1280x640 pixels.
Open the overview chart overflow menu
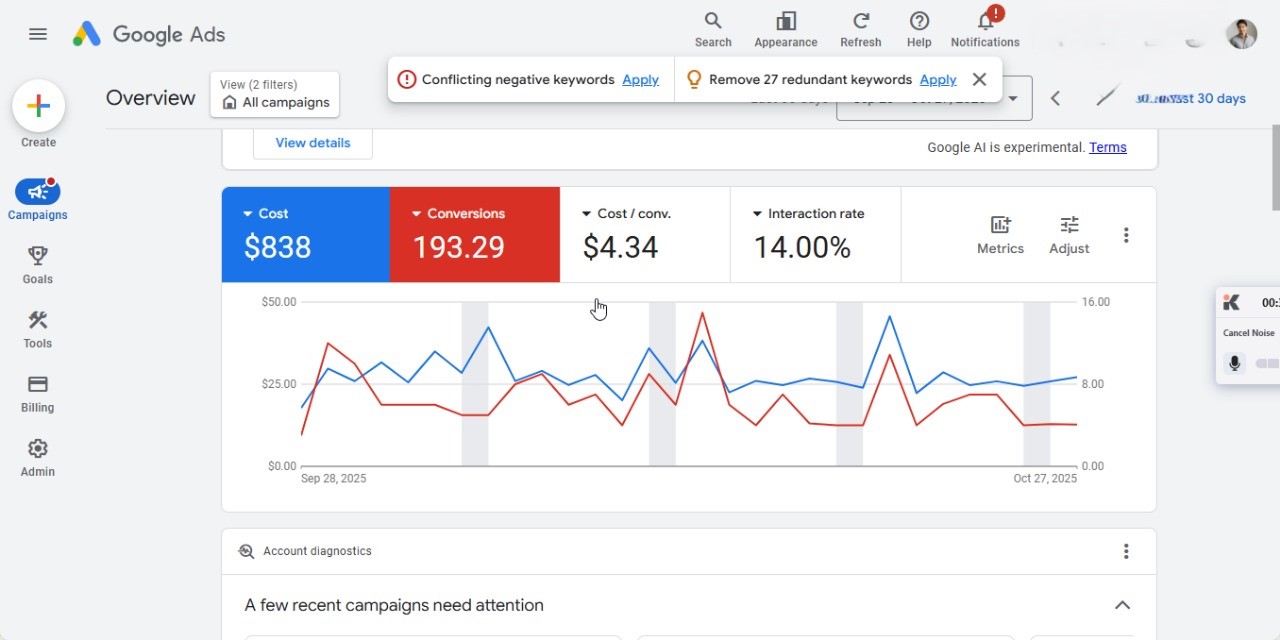1126,234
